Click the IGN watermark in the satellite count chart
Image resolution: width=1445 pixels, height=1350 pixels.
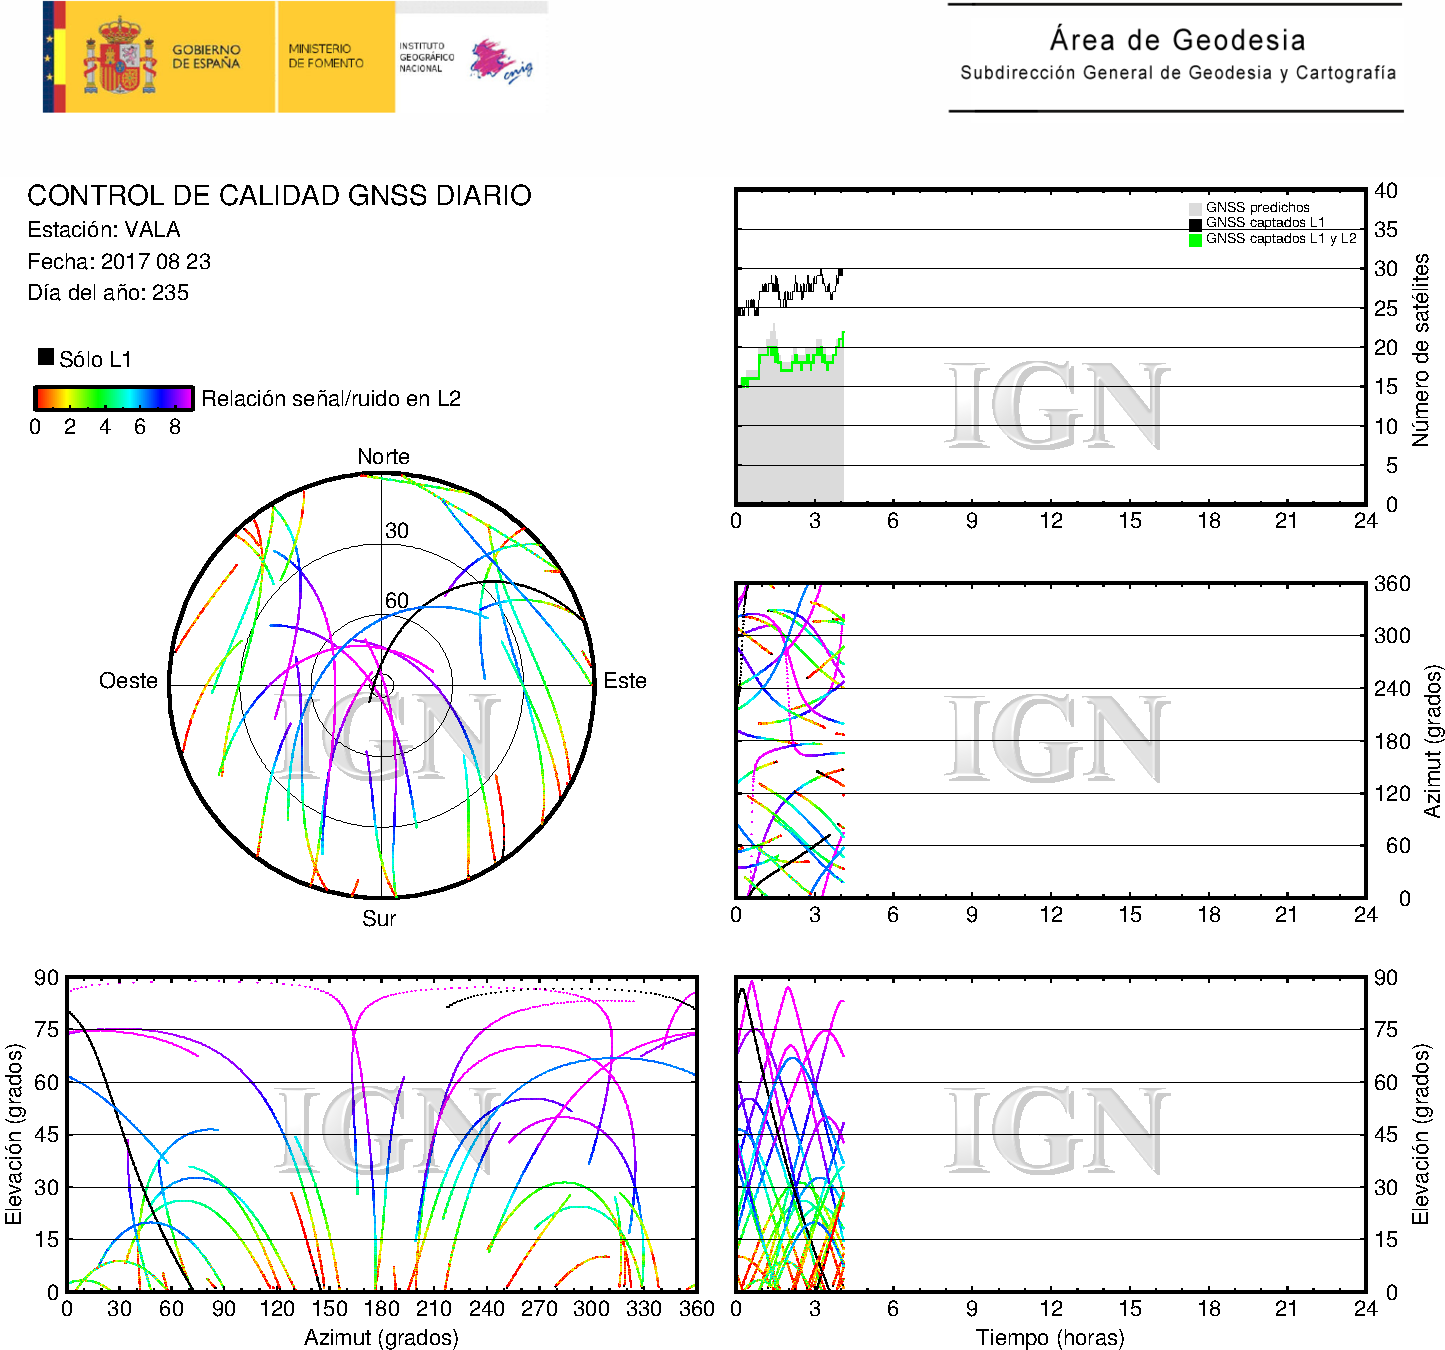pos(1056,406)
